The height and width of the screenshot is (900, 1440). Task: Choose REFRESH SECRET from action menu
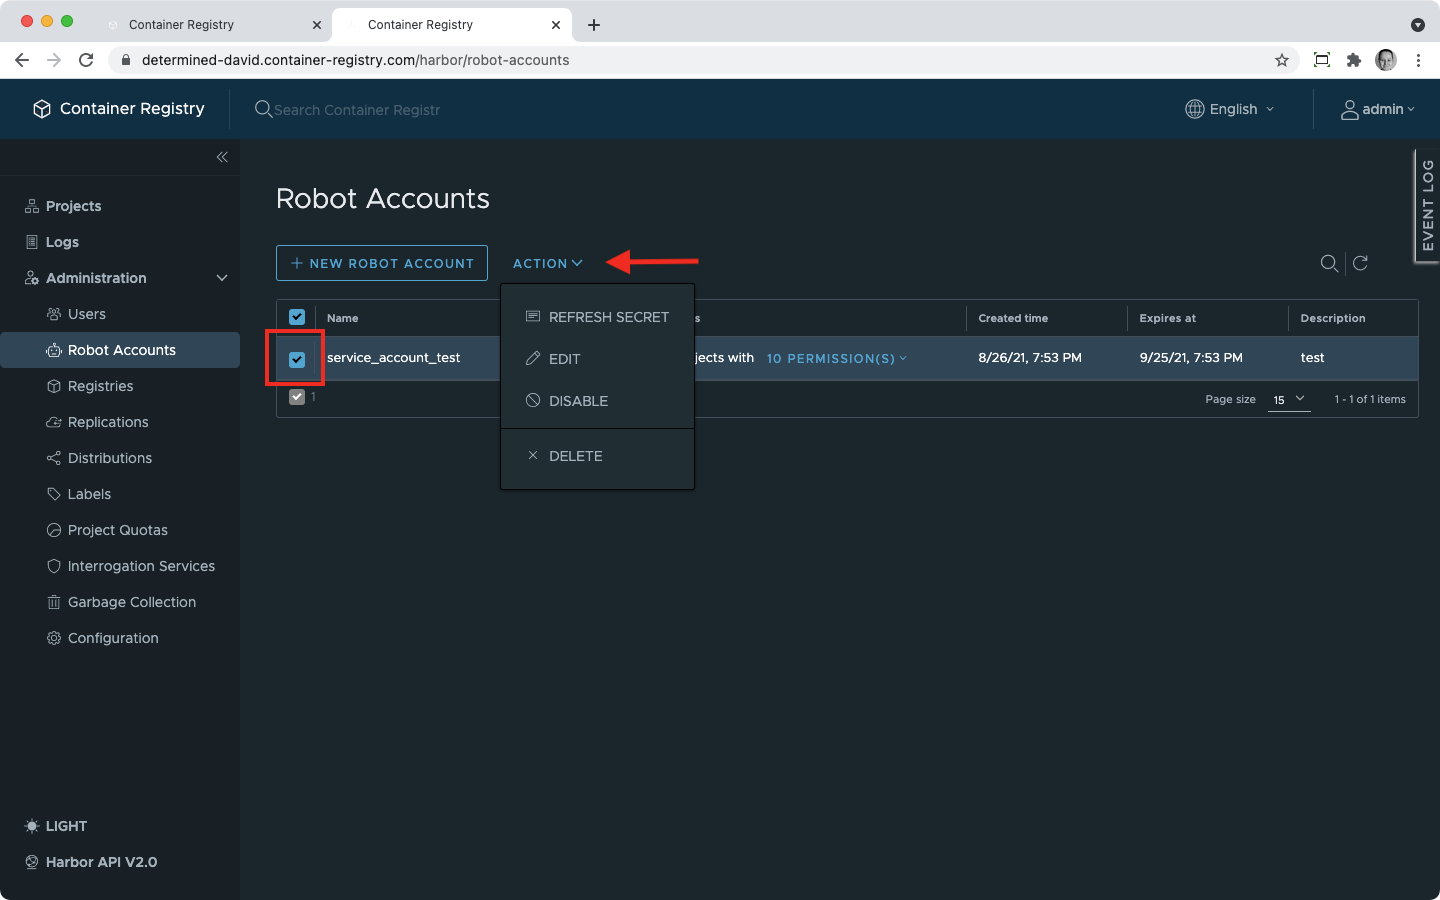[x=598, y=317]
